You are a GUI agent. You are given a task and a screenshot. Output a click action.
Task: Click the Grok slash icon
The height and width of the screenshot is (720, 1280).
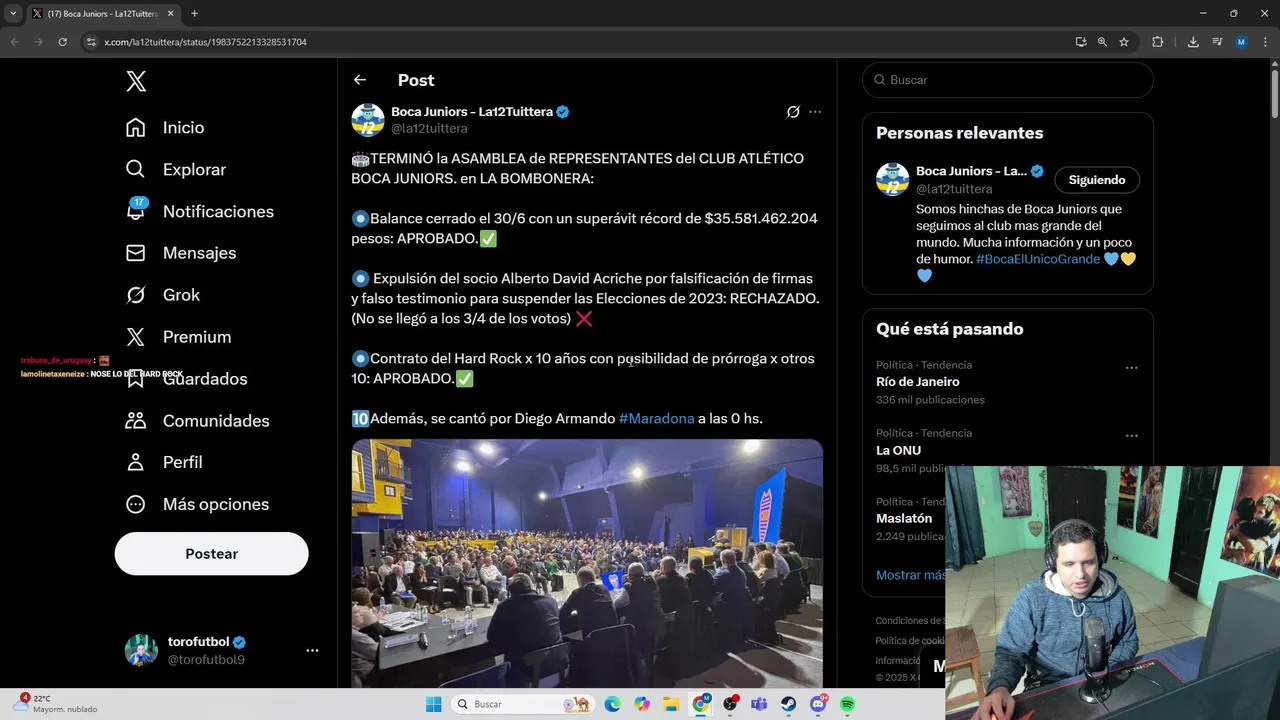[x=136, y=295]
